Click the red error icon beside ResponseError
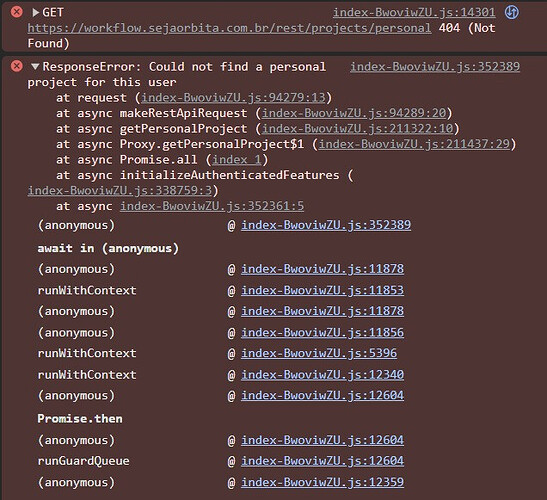 (16, 66)
